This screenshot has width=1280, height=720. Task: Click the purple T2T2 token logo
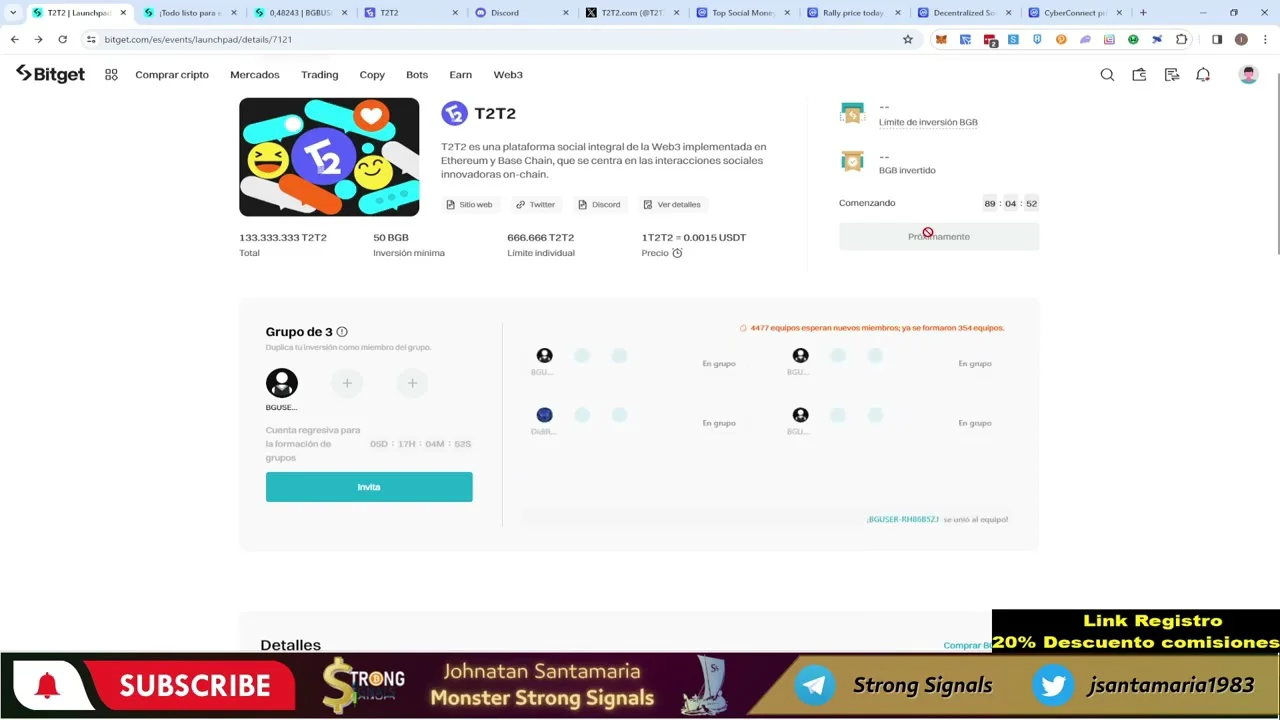[454, 113]
